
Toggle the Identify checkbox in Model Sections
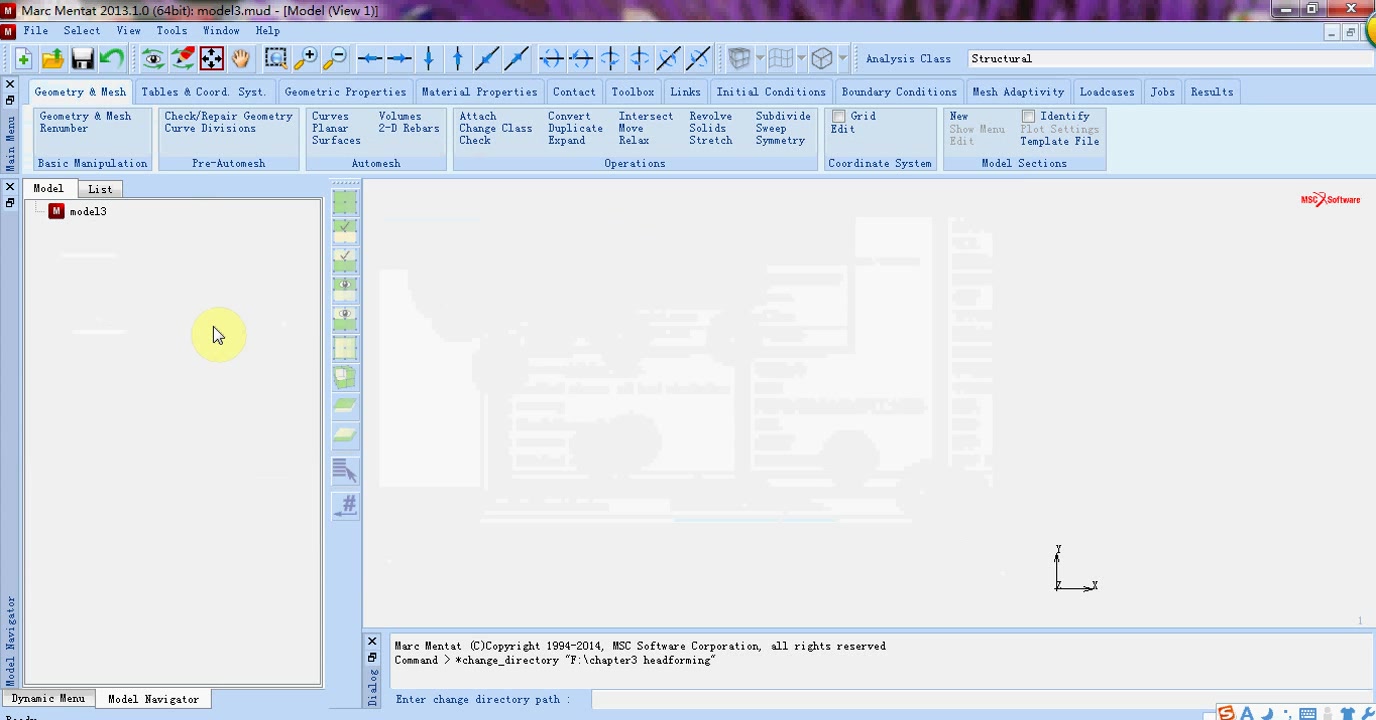(x=1028, y=116)
